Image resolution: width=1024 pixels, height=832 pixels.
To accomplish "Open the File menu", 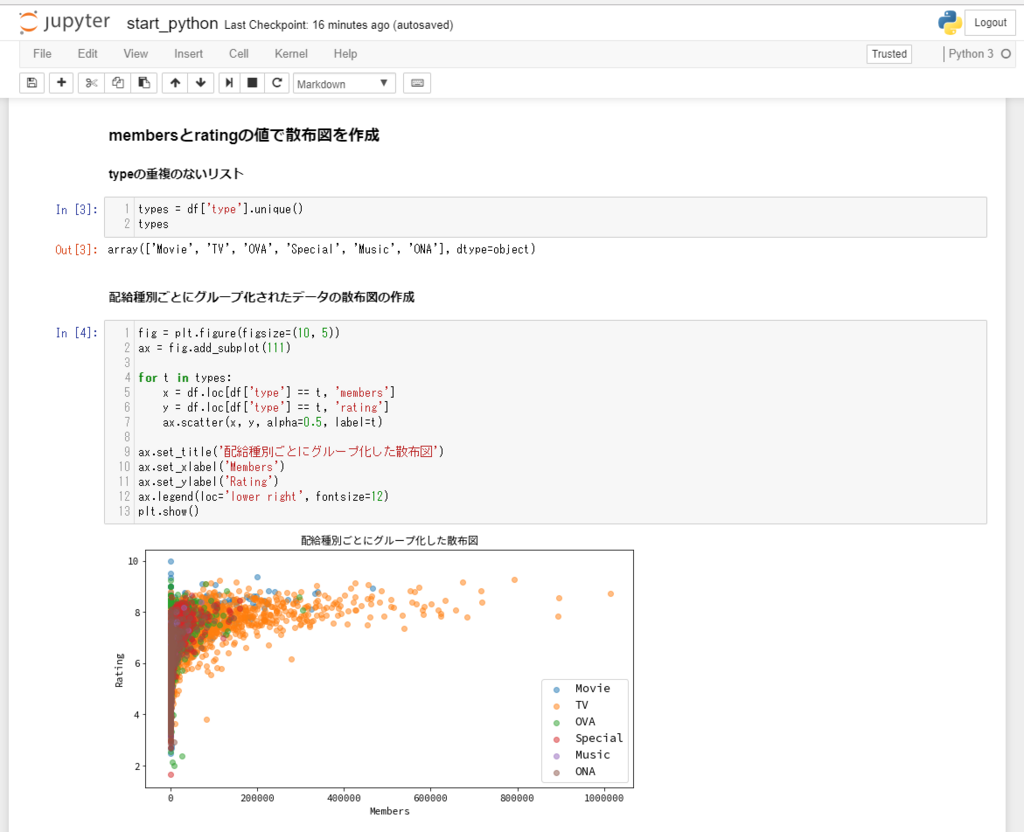I will pos(42,54).
